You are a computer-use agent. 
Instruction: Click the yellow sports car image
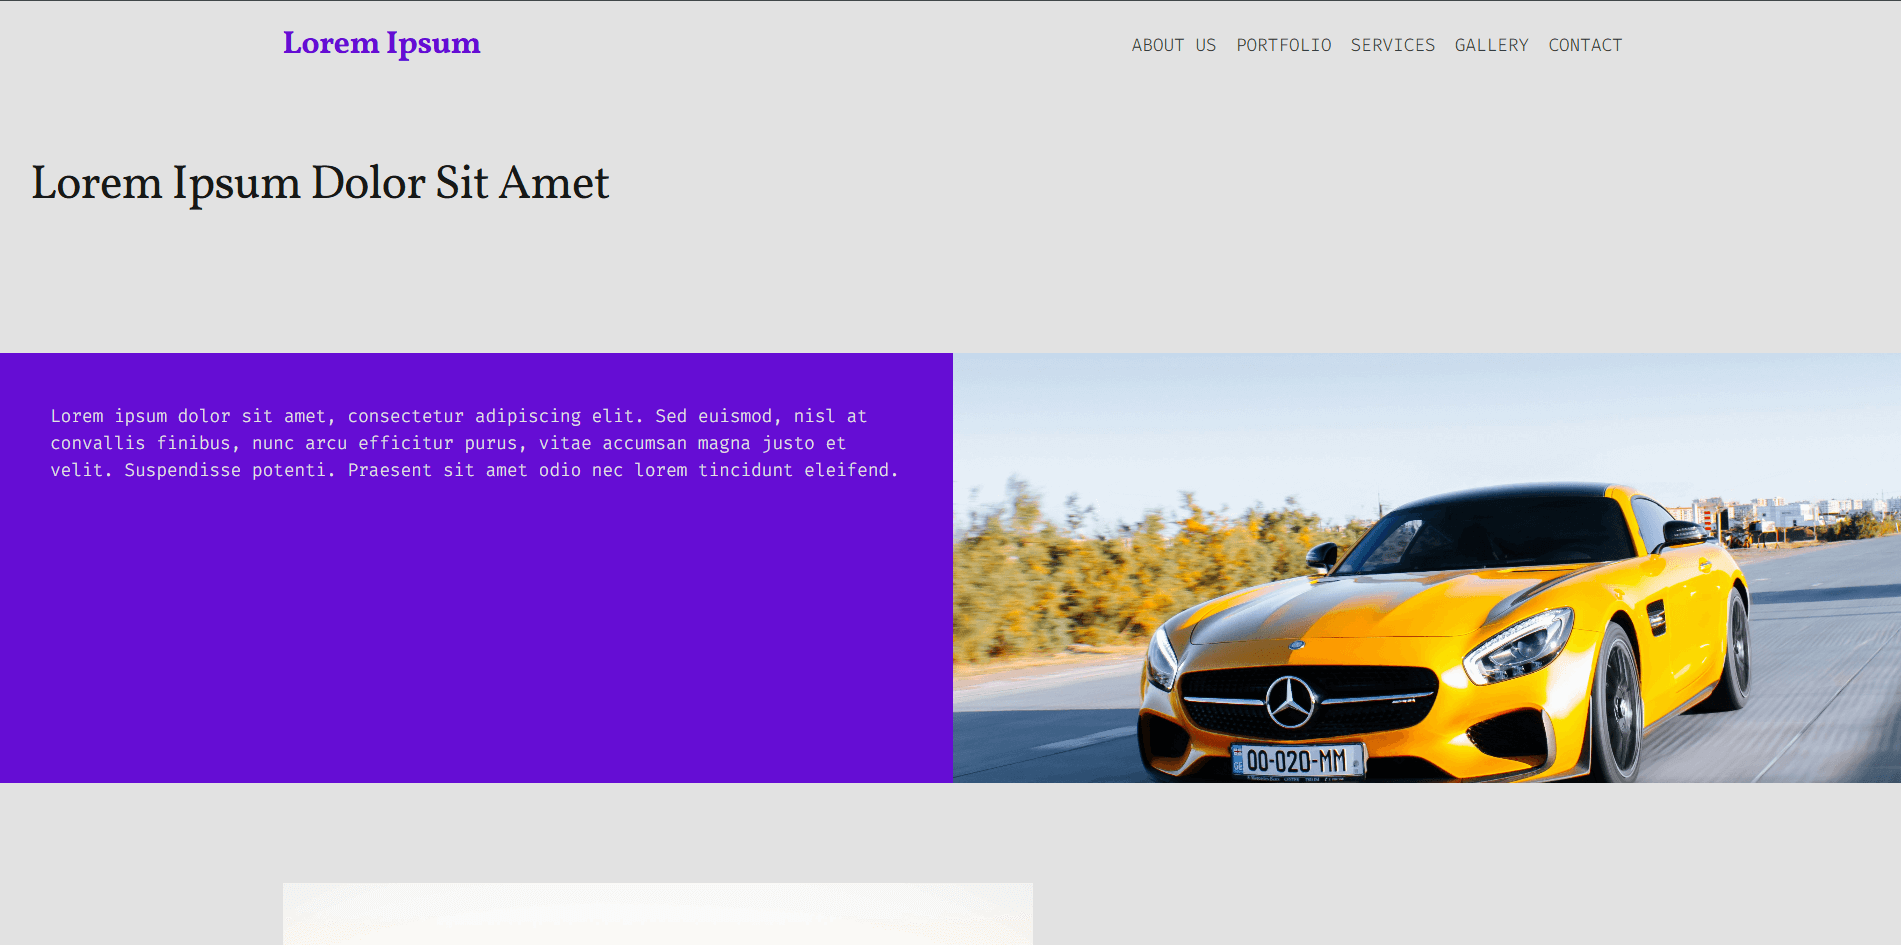tap(1427, 568)
